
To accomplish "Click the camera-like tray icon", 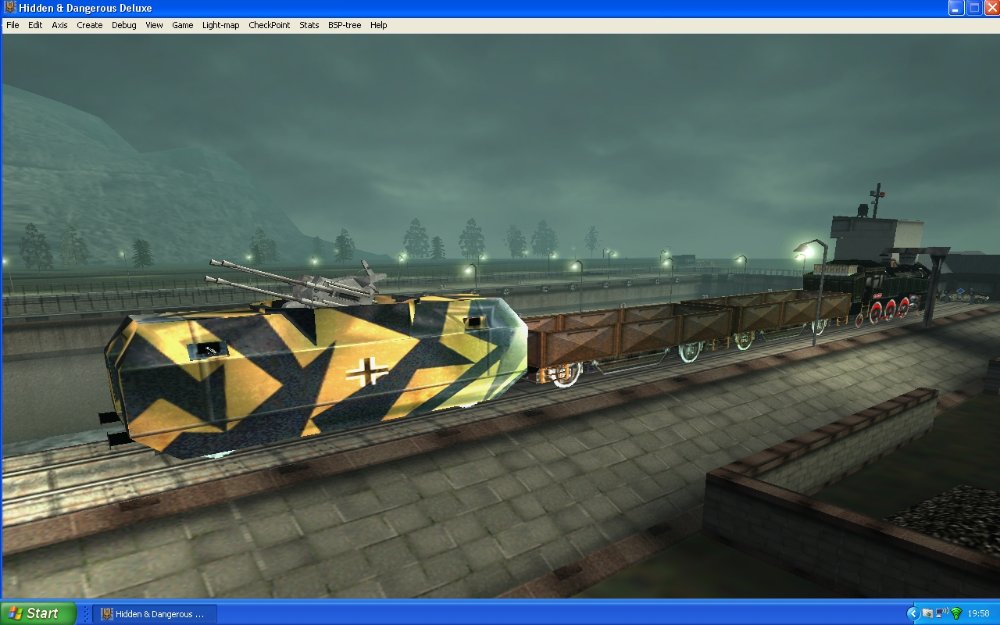I will (927, 614).
